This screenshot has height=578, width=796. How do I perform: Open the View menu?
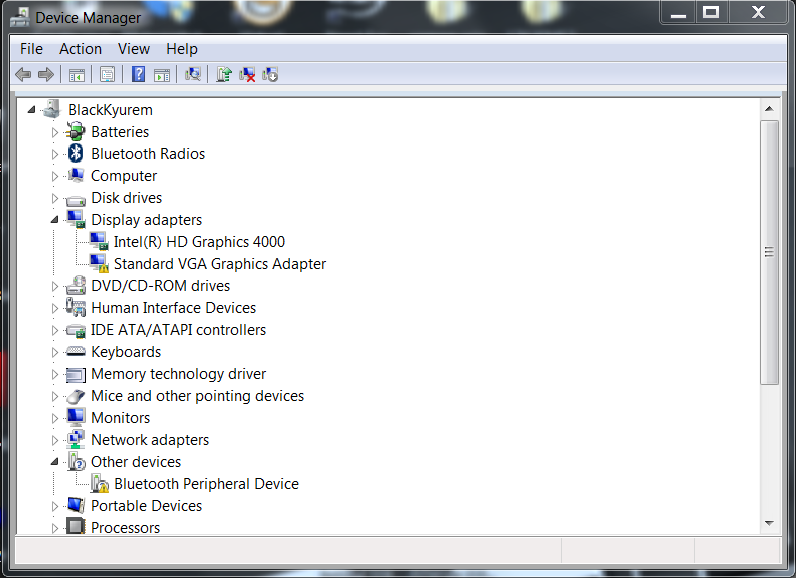pos(134,49)
